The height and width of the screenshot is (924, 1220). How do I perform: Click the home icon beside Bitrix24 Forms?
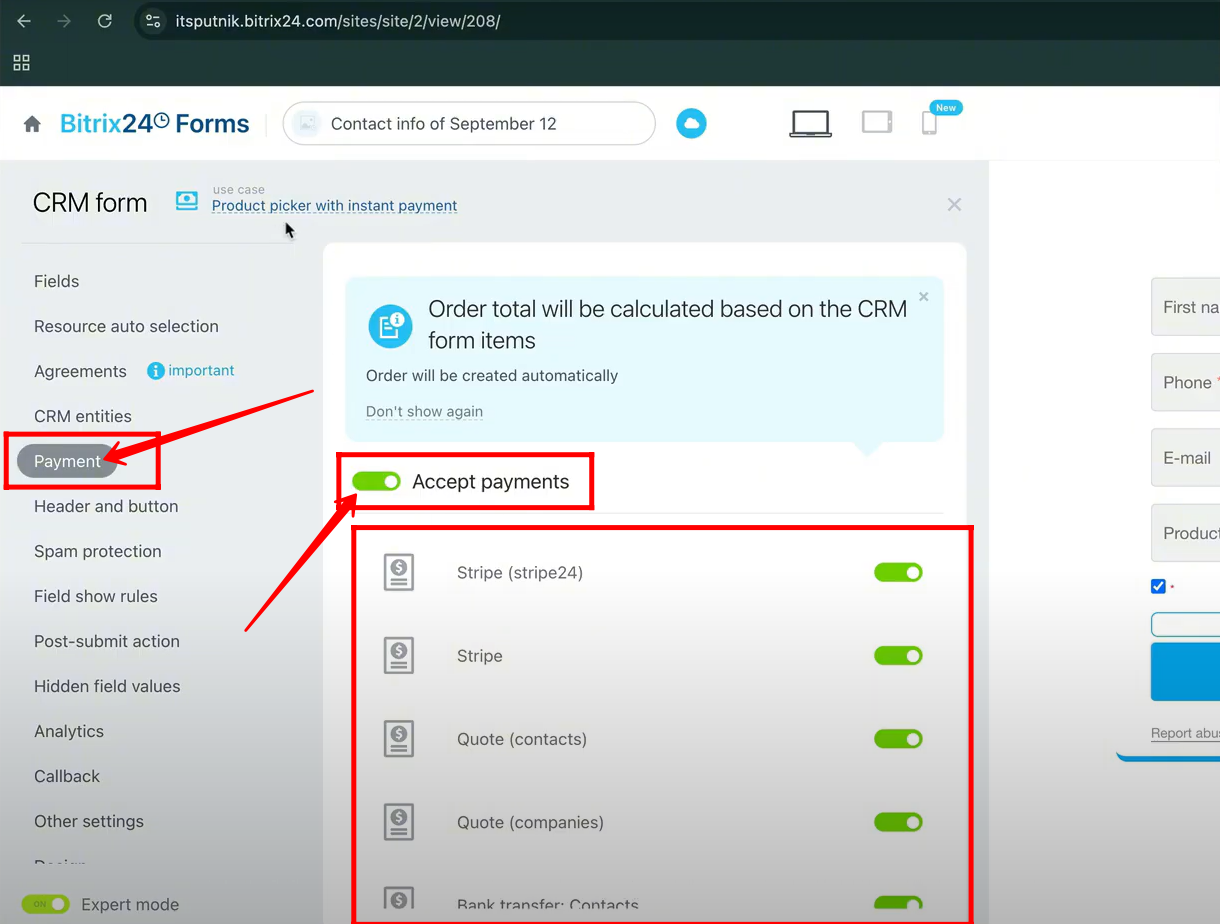click(32, 124)
